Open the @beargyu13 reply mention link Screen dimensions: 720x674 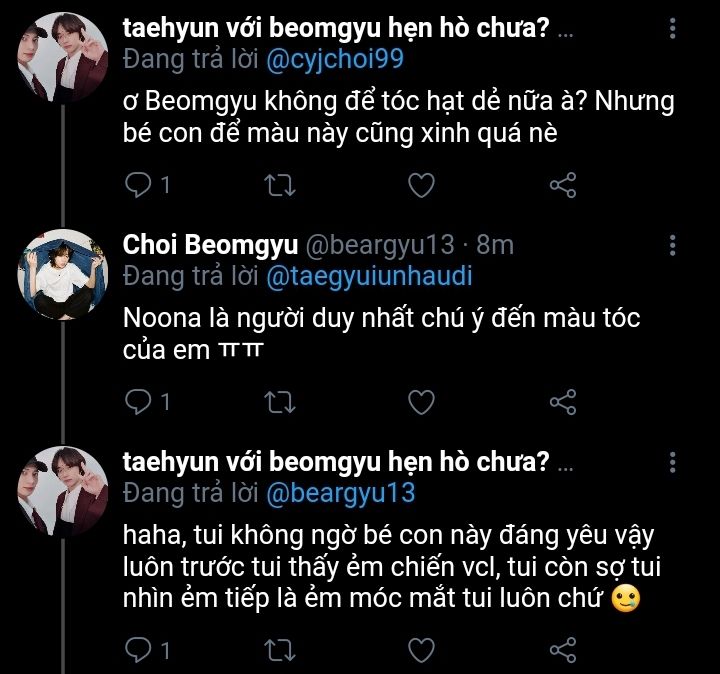340,493
